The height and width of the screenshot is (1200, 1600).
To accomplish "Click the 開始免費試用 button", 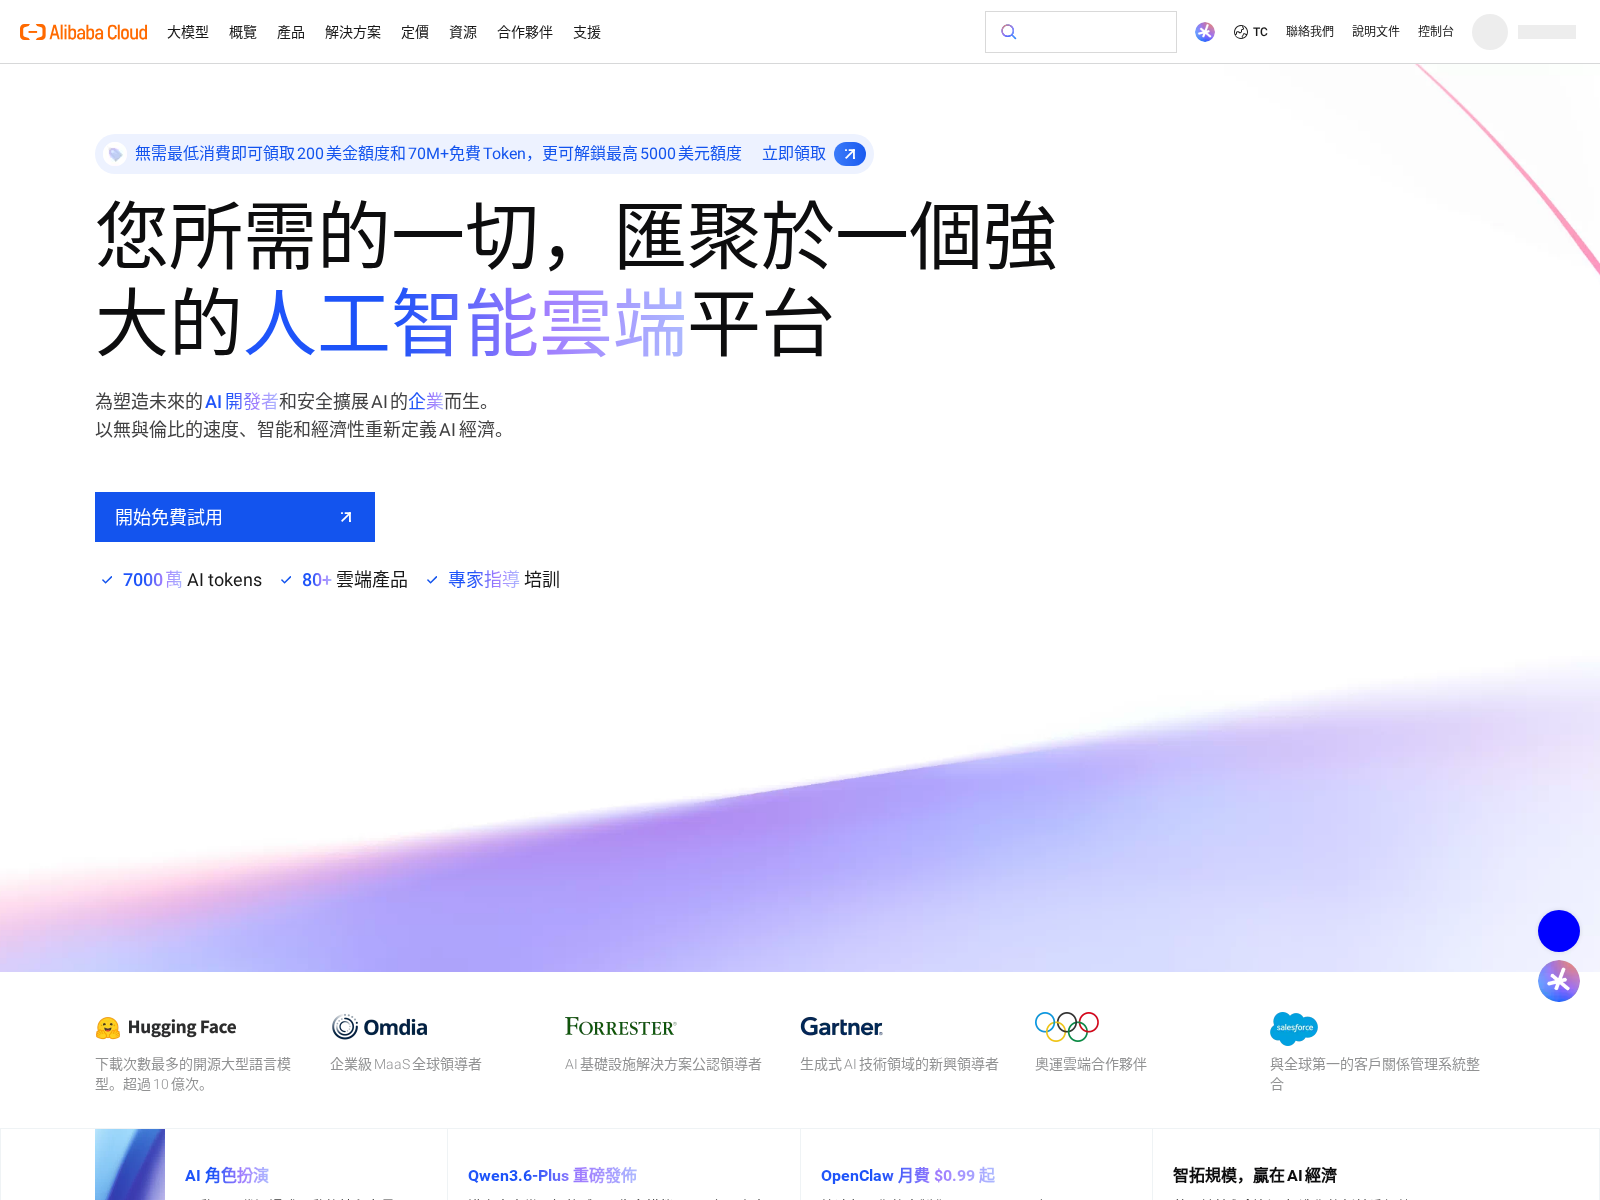I will [234, 517].
